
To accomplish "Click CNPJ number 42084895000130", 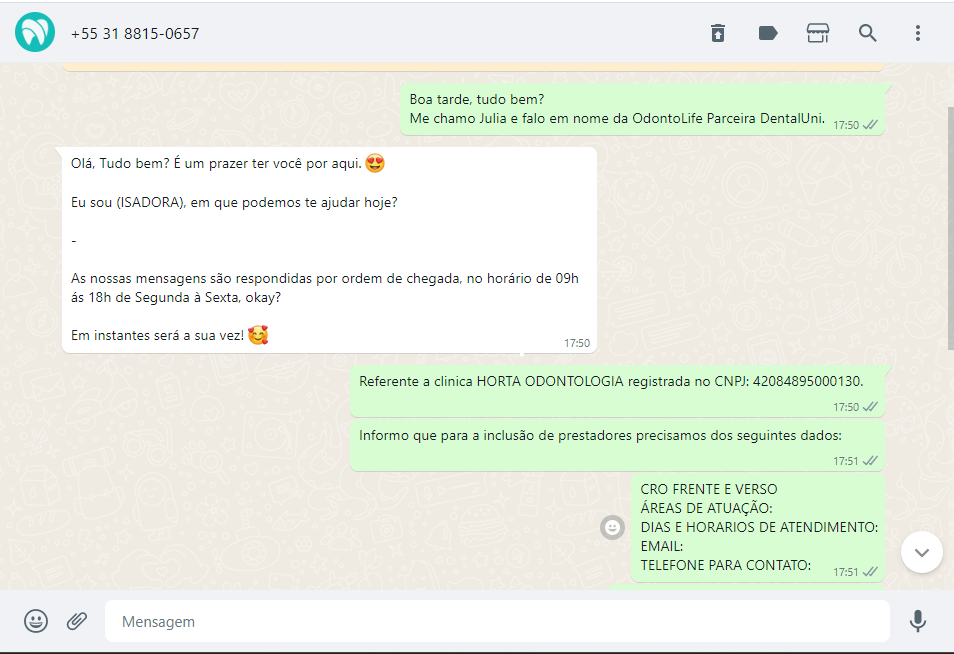I will tap(807, 381).
